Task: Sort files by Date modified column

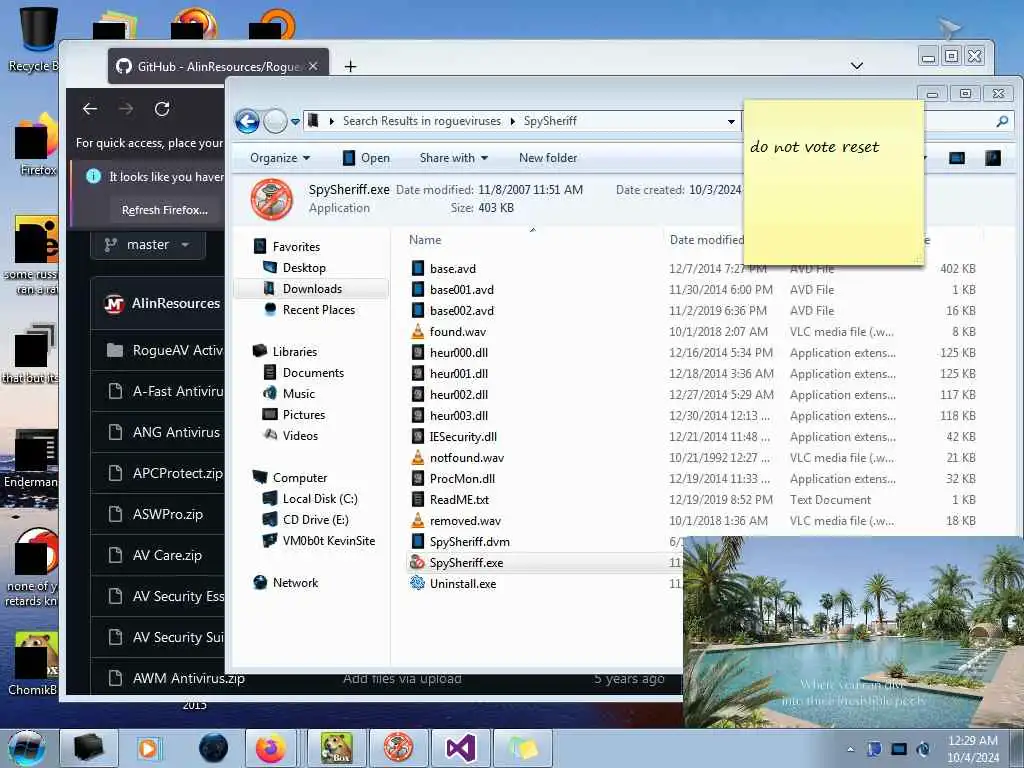Action: pos(706,240)
